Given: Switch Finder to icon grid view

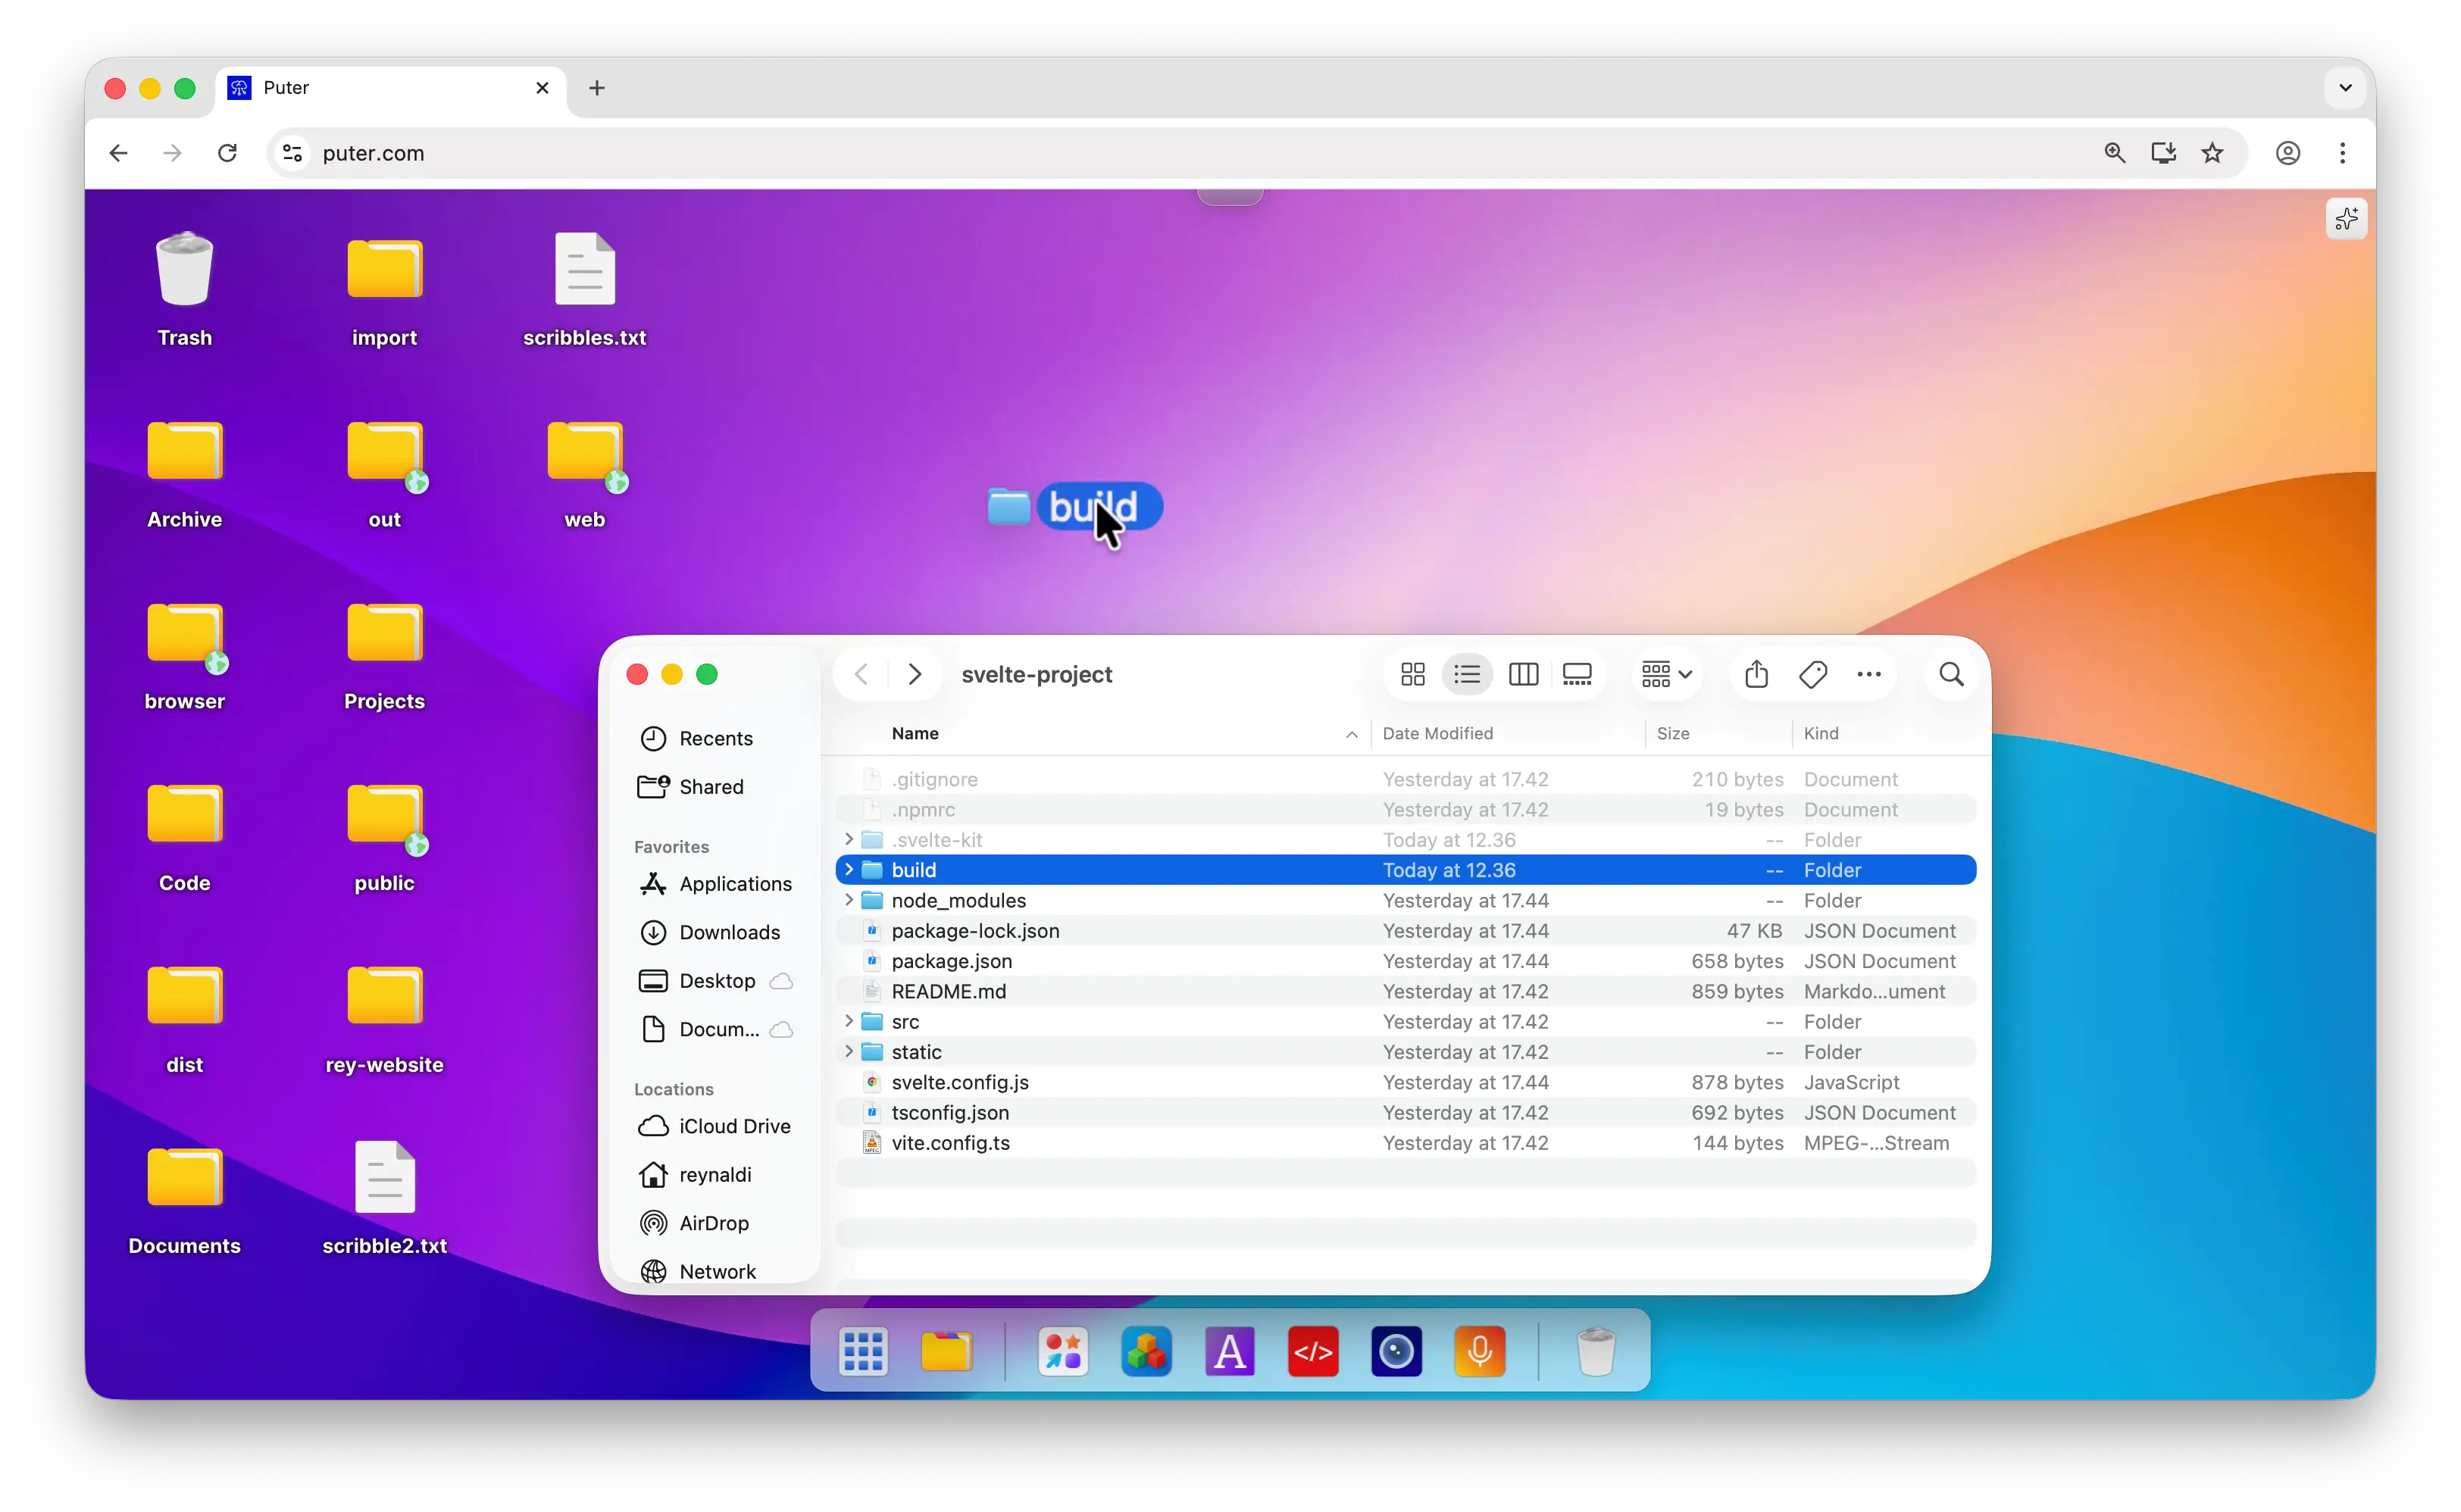Looking at the screenshot, I should pyautogui.click(x=1412, y=674).
